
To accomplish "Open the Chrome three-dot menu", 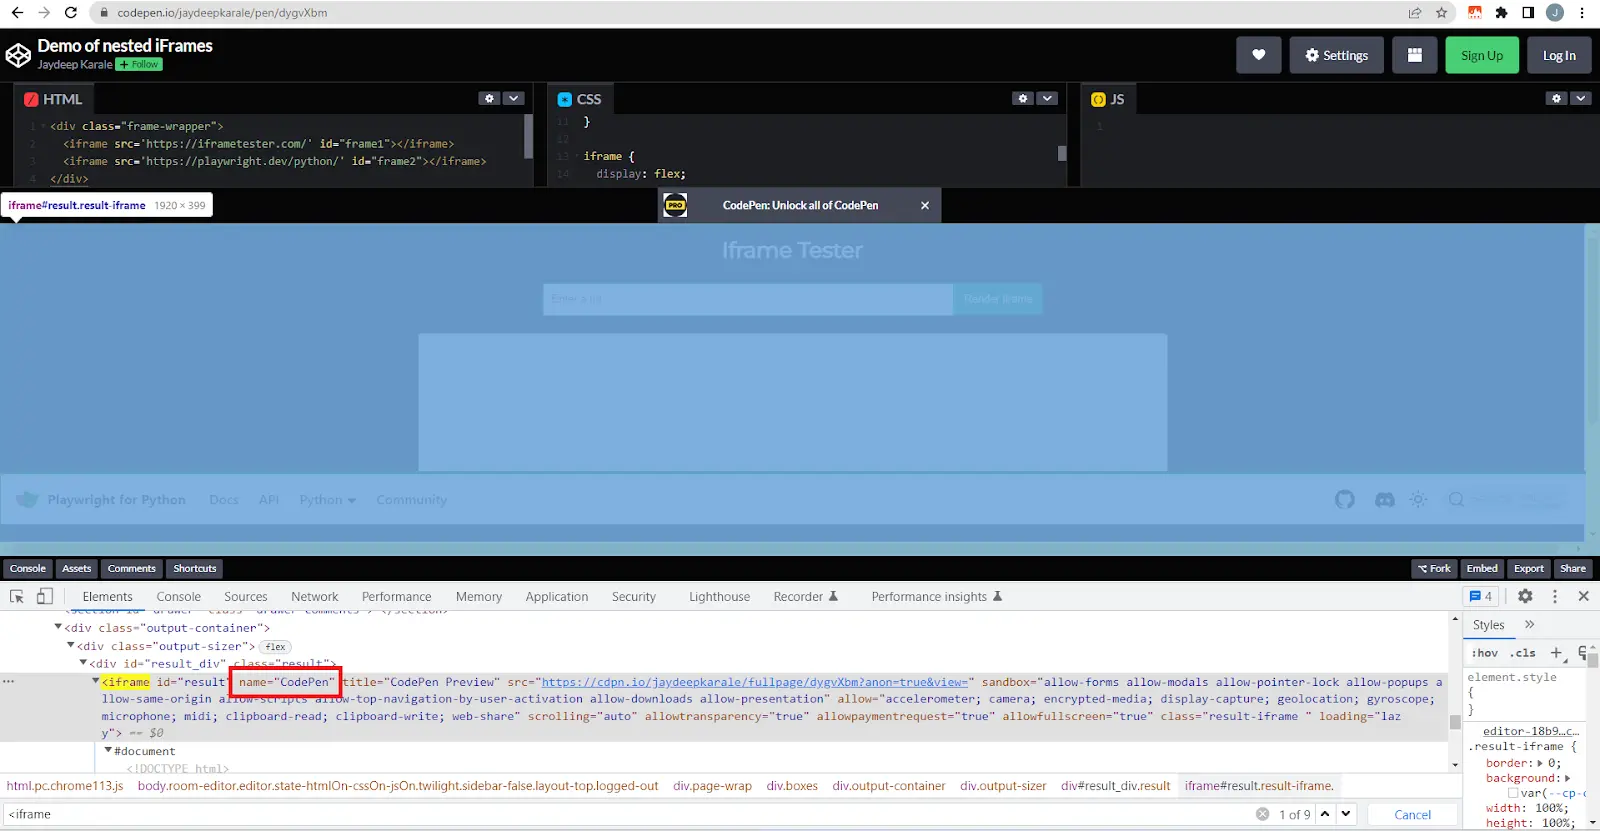I will coord(1582,13).
